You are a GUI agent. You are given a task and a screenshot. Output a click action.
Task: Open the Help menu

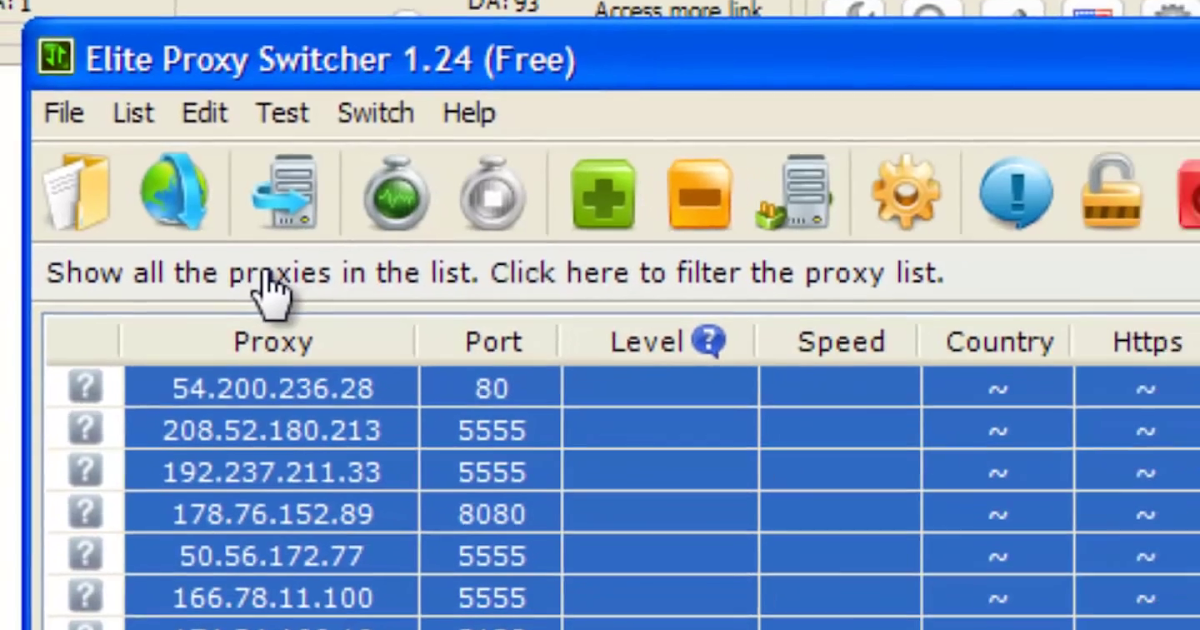coord(469,113)
